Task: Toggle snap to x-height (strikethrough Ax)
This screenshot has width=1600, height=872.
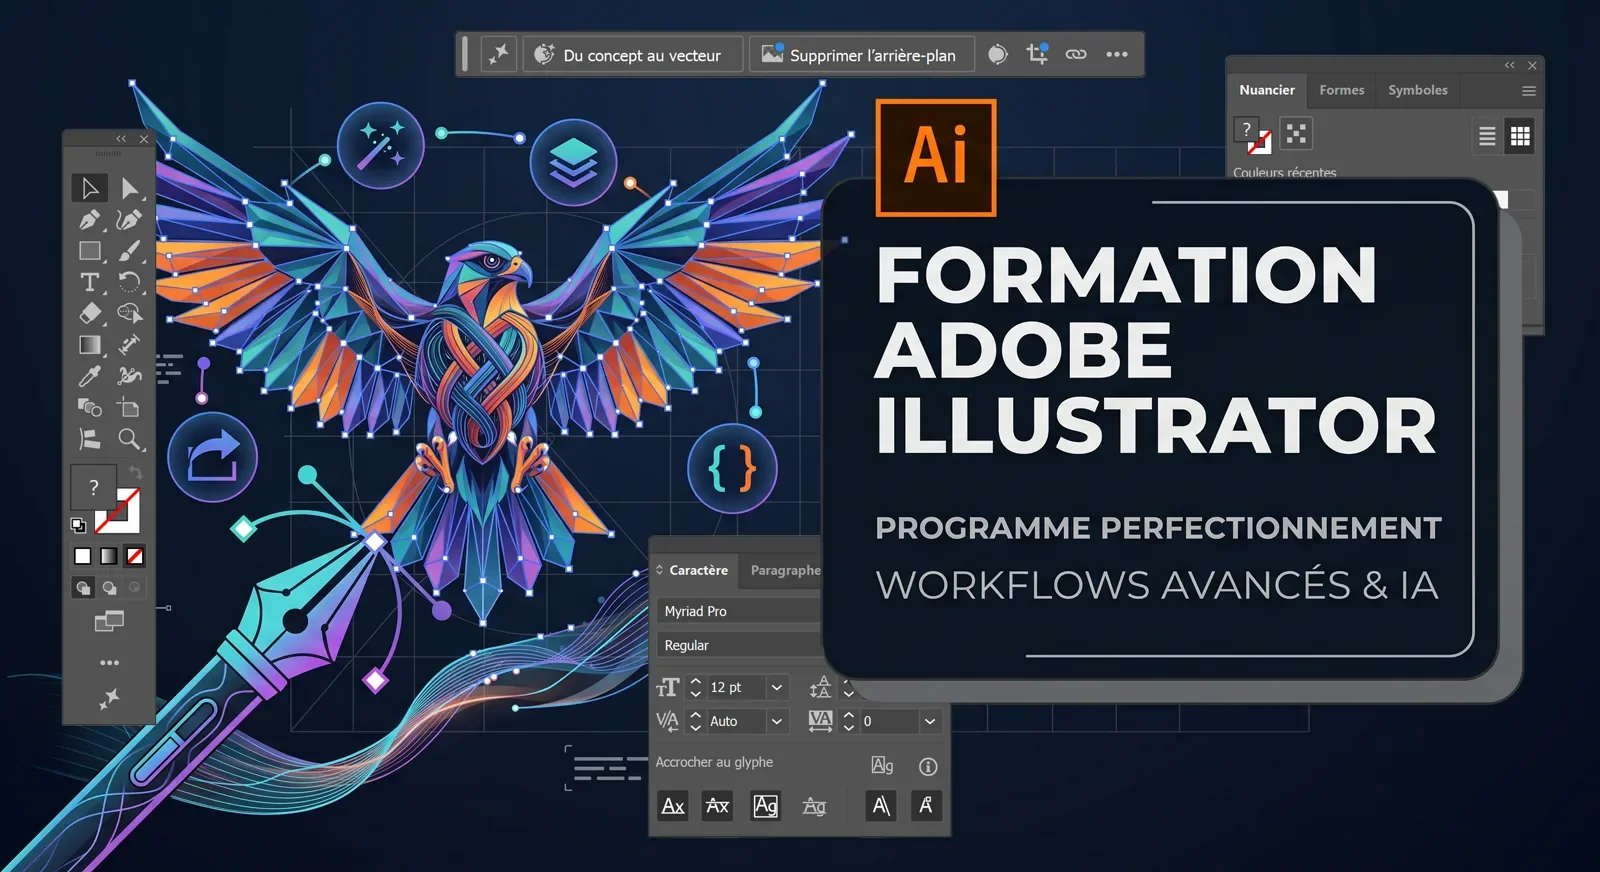Action: [x=717, y=806]
